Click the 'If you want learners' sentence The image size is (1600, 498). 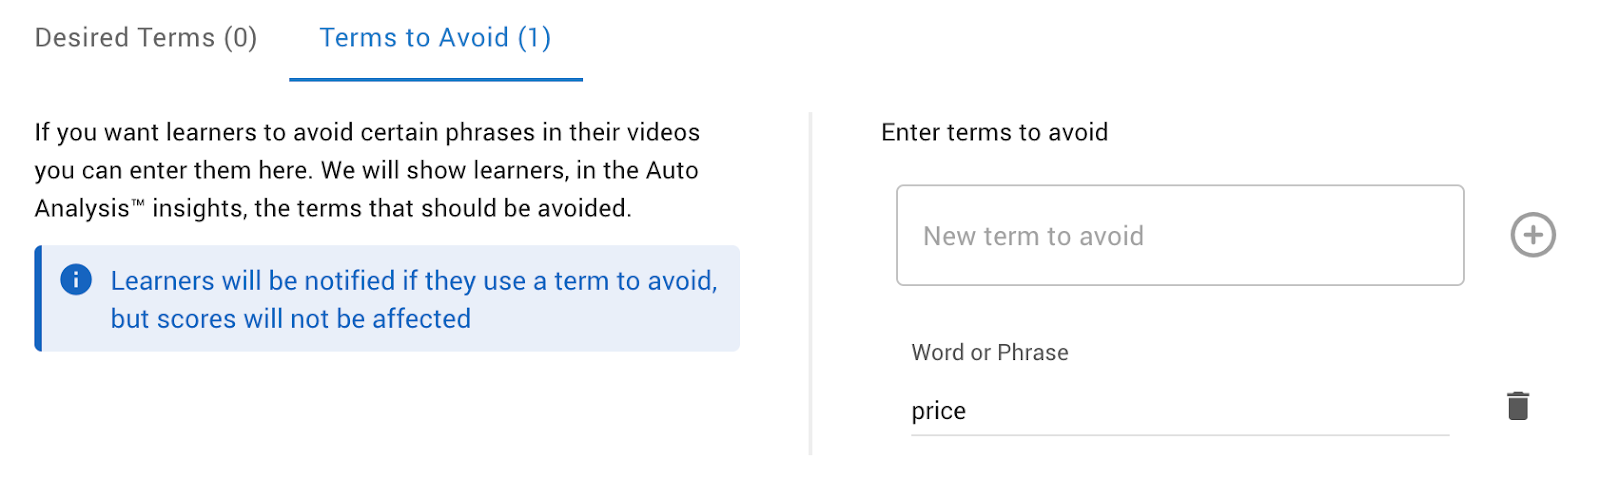[367, 132]
